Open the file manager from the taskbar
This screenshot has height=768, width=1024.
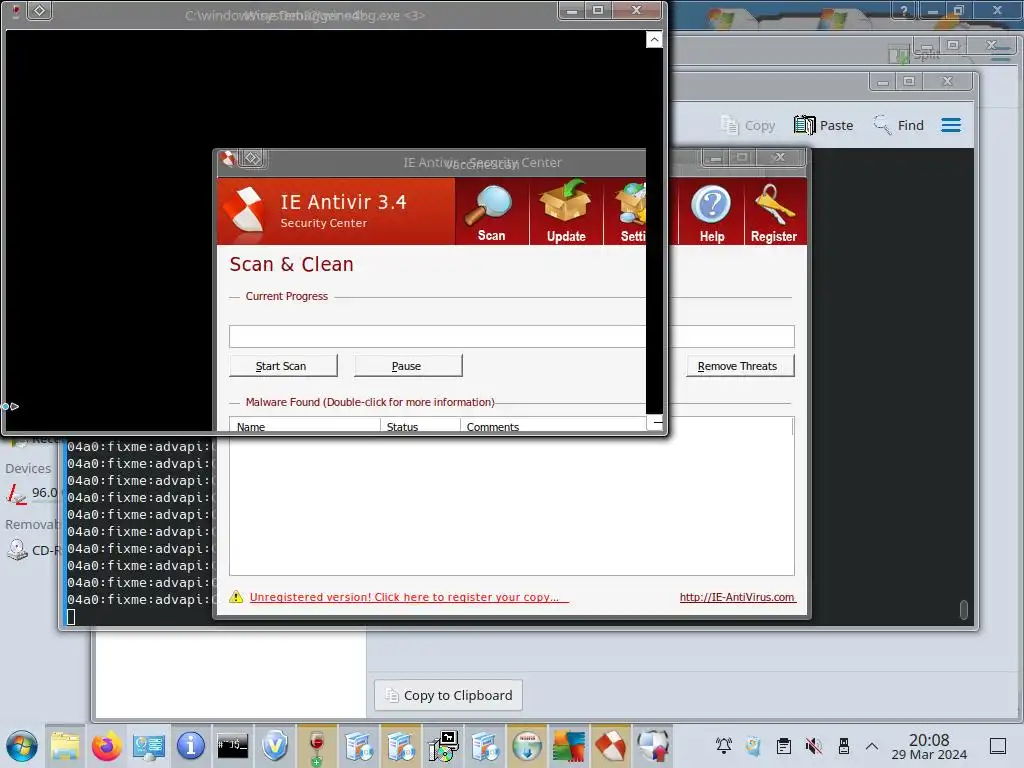click(65, 746)
